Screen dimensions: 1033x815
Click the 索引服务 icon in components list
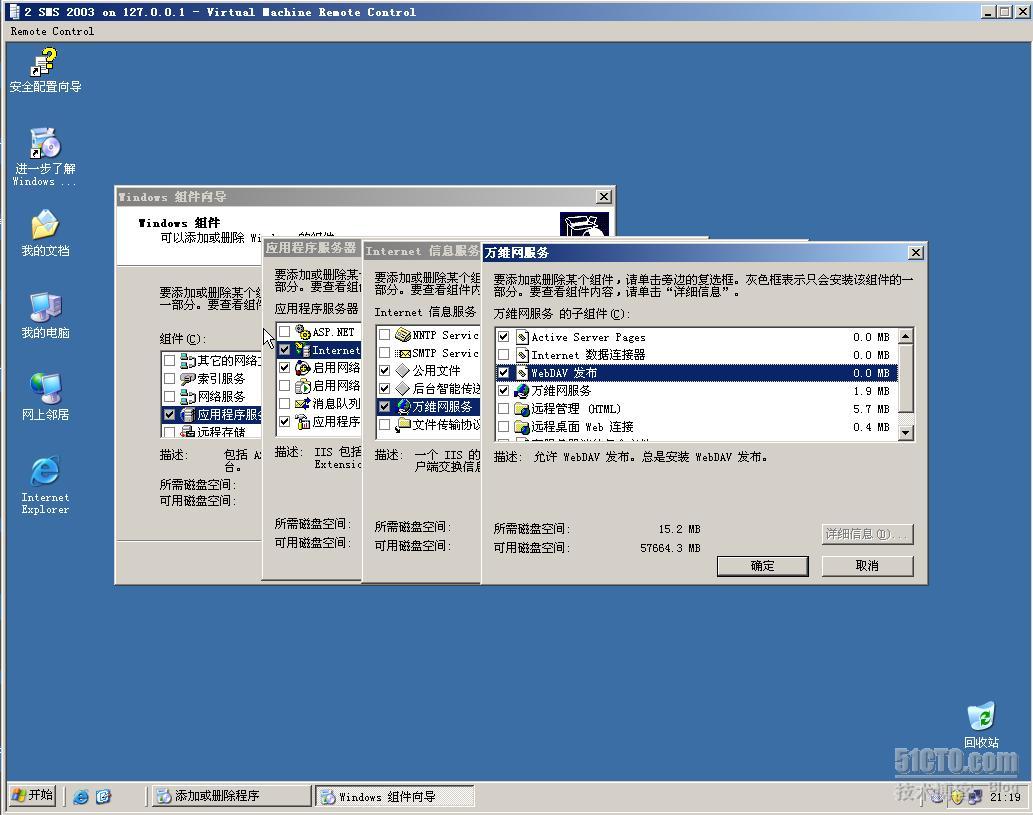point(188,379)
